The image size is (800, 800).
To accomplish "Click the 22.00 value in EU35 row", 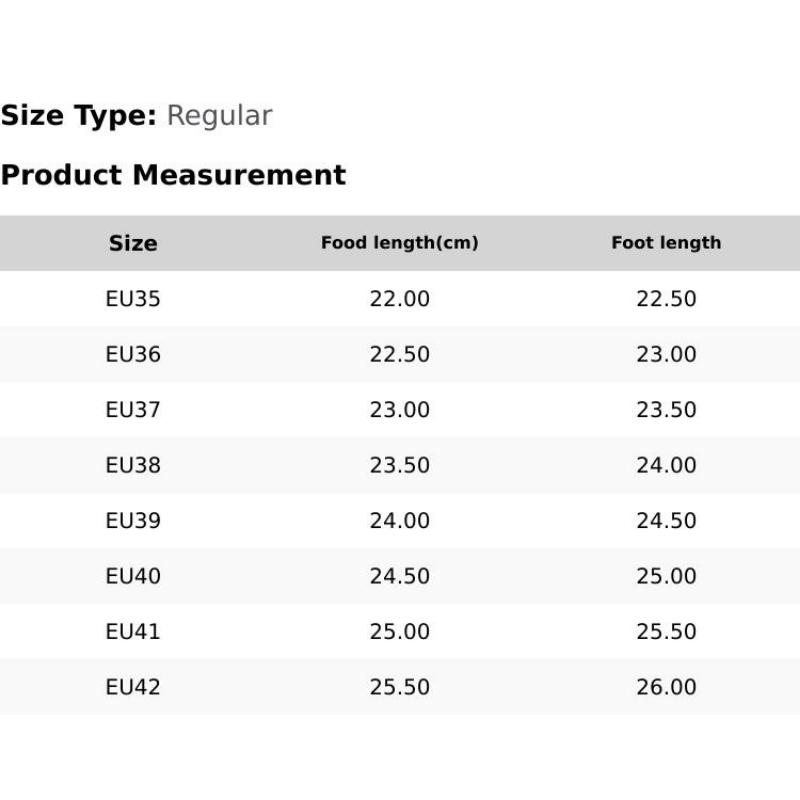I will (x=399, y=299).
